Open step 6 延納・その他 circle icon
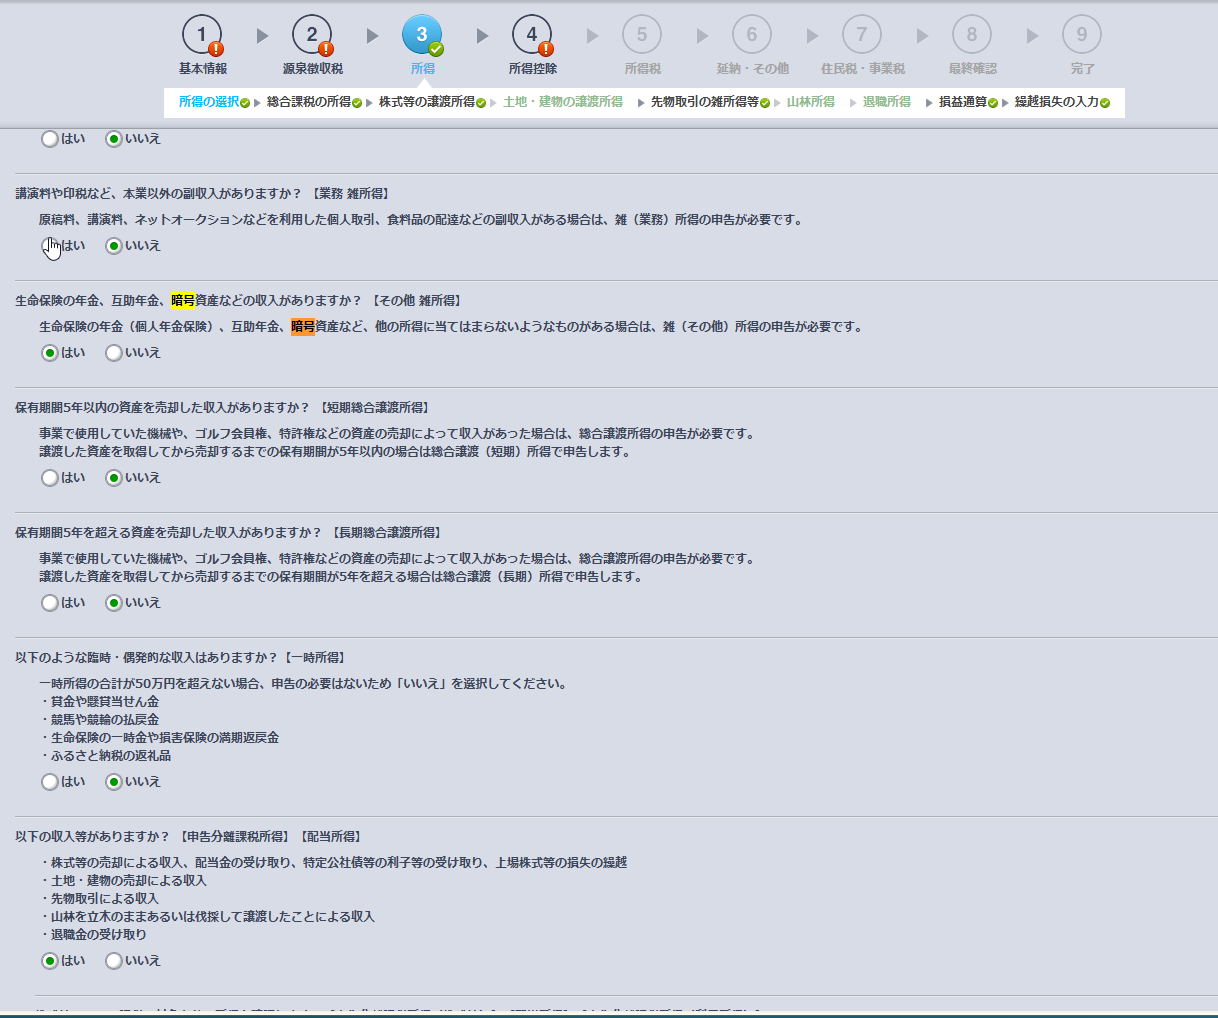The image size is (1218, 1018). 752,35
